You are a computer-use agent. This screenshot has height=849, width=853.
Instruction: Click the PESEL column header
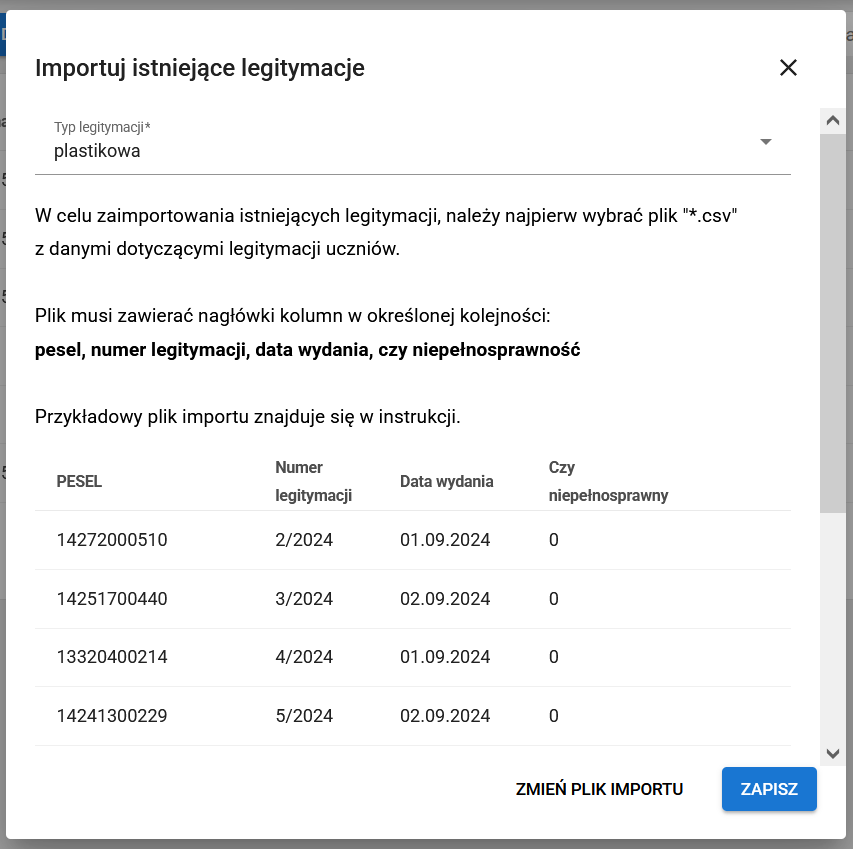pyautogui.click(x=79, y=481)
